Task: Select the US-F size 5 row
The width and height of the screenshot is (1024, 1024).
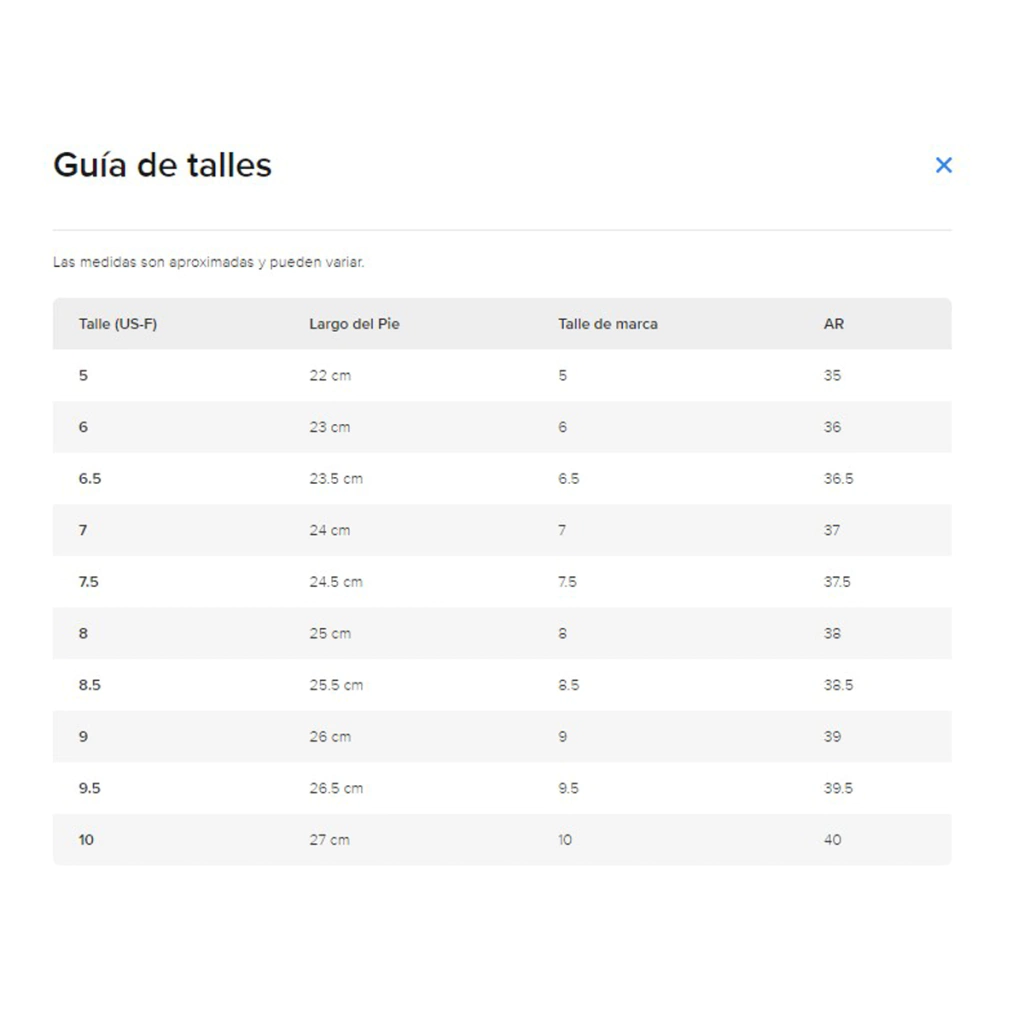Action: point(83,376)
